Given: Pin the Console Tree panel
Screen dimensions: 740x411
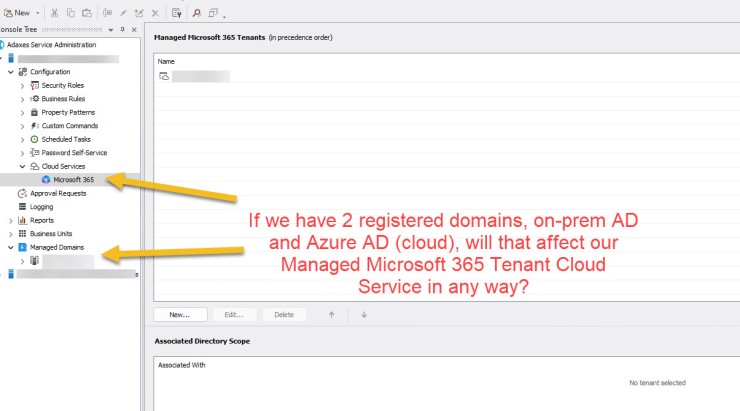Looking at the screenshot, I should [x=122, y=30].
